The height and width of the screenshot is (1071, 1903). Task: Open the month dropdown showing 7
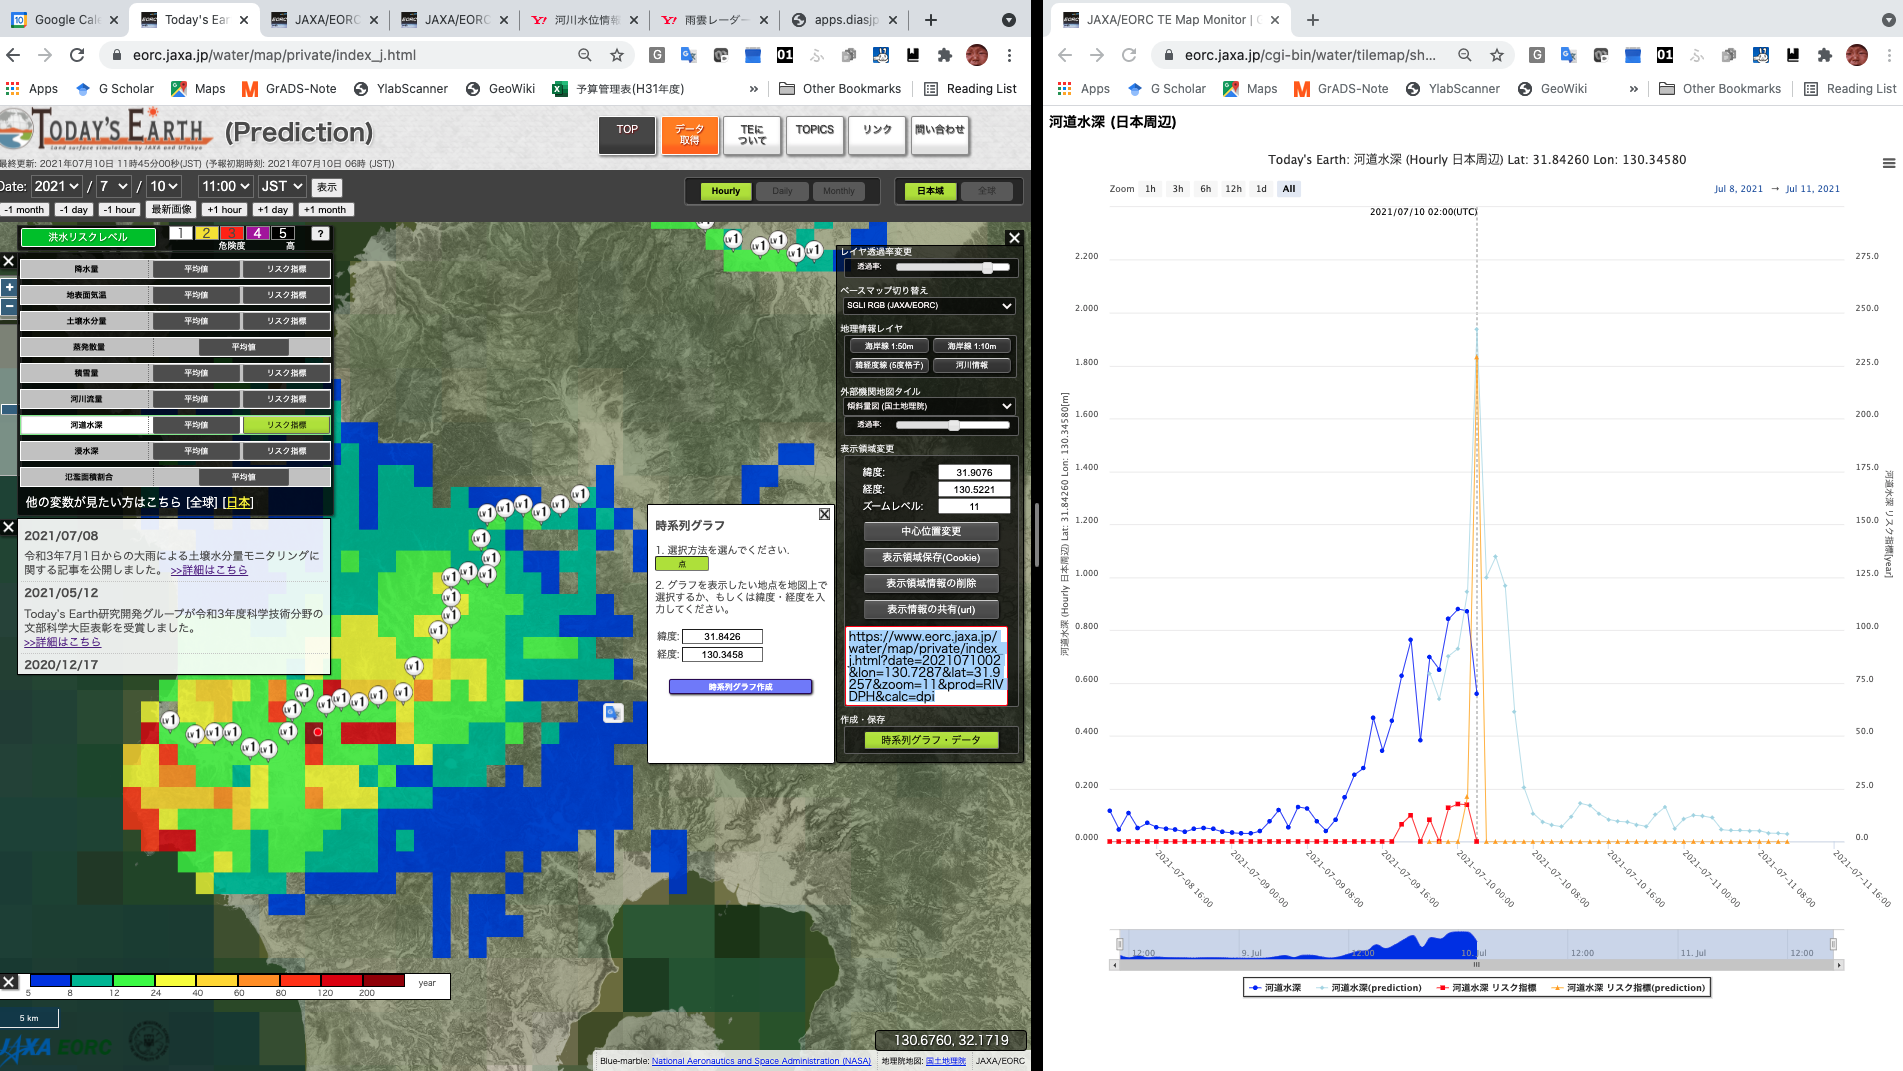tap(114, 186)
